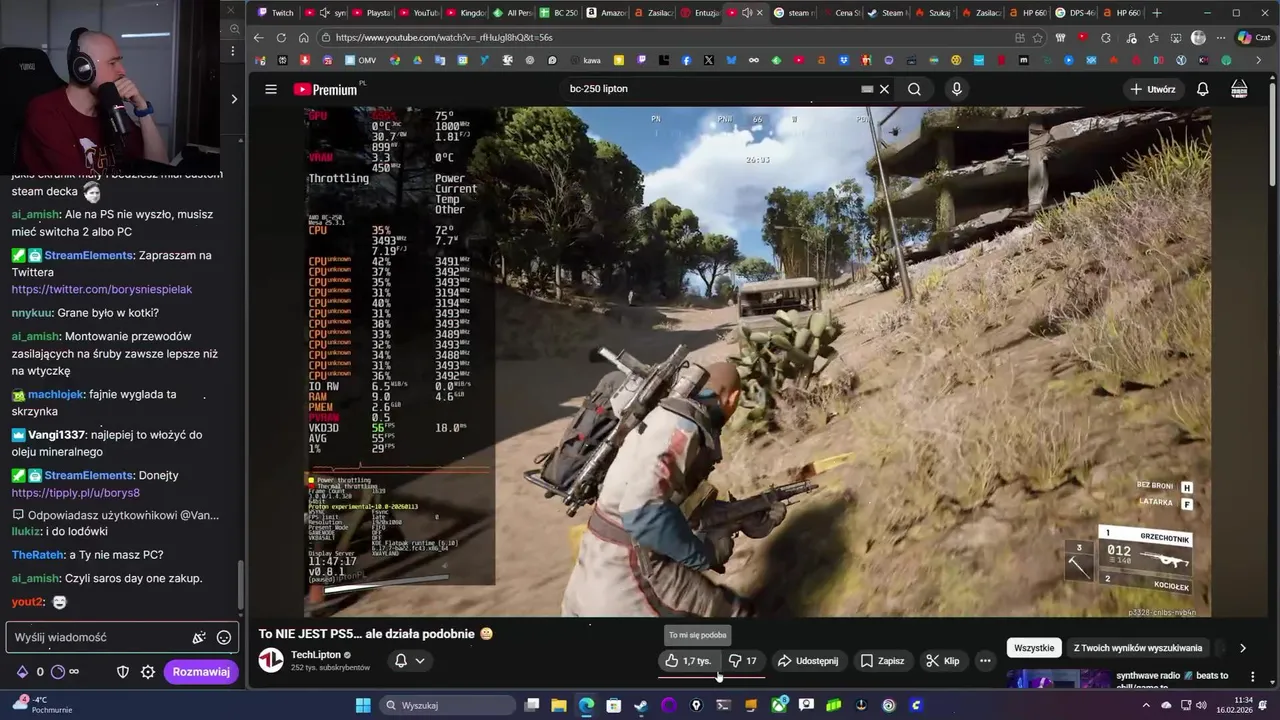Switch to the Amazon browser tab
The width and height of the screenshot is (1280, 720).
[x=606, y=13]
